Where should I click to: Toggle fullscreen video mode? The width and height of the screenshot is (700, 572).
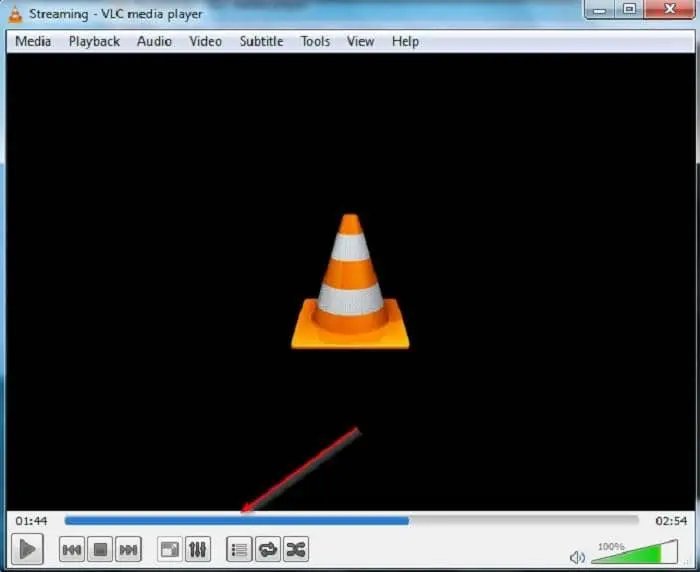pyautogui.click(x=169, y=549)
